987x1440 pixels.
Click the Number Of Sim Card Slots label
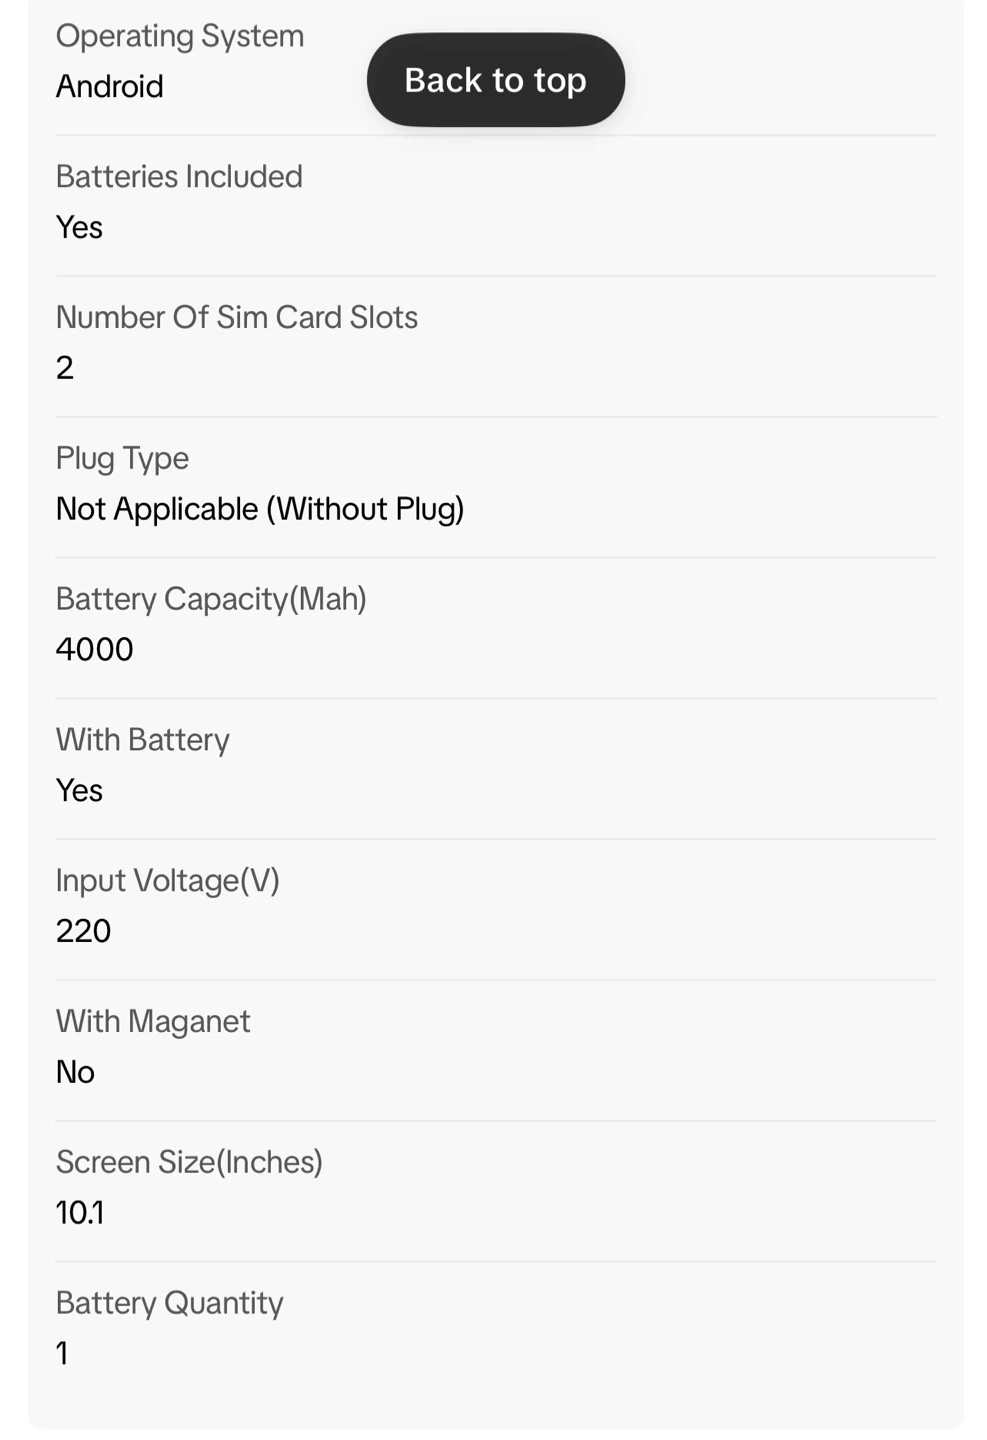237,317
